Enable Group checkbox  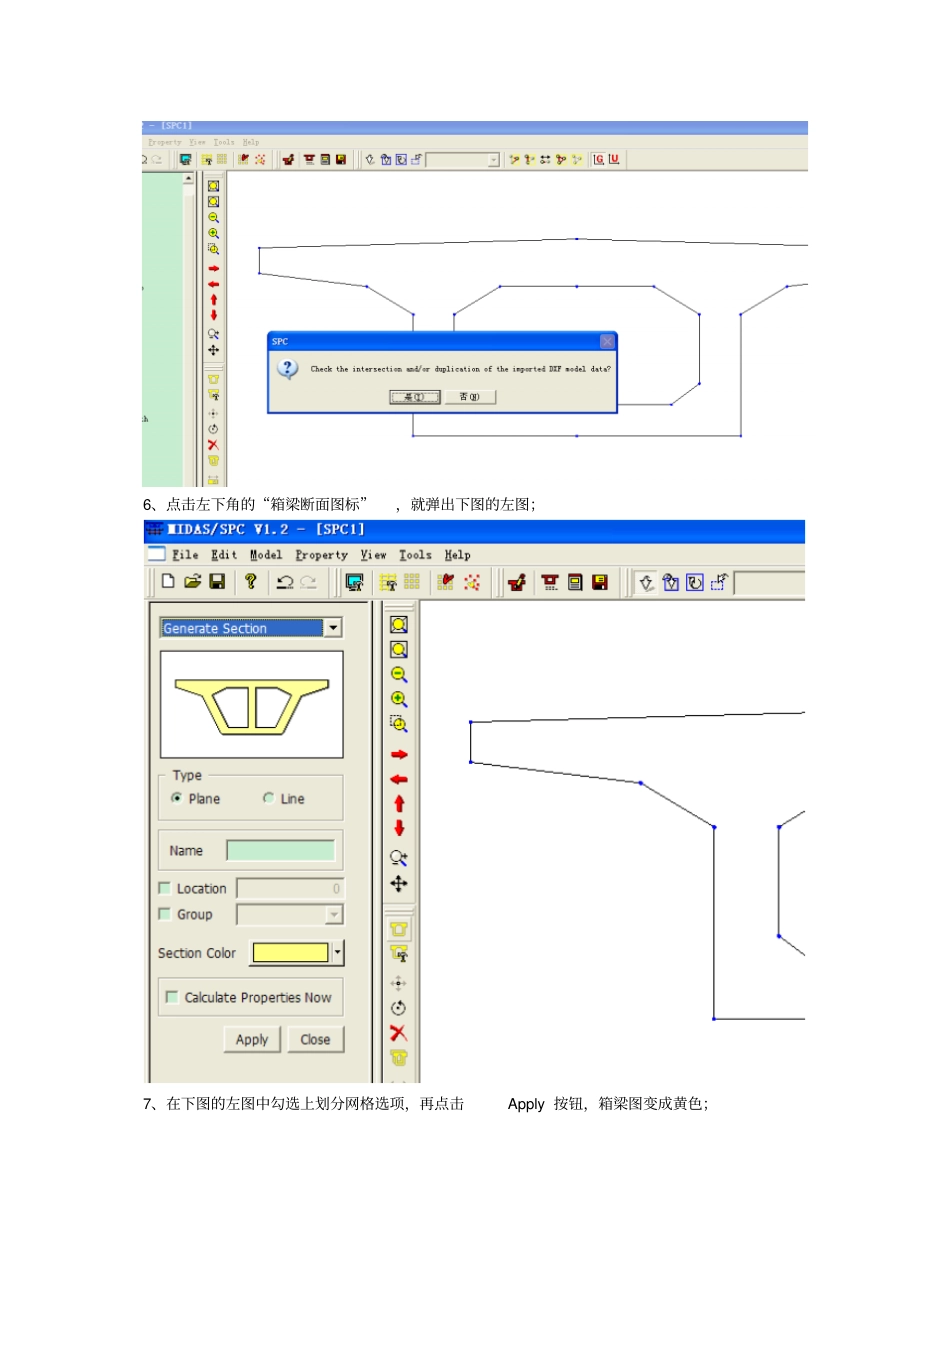(x=164, y=914)
